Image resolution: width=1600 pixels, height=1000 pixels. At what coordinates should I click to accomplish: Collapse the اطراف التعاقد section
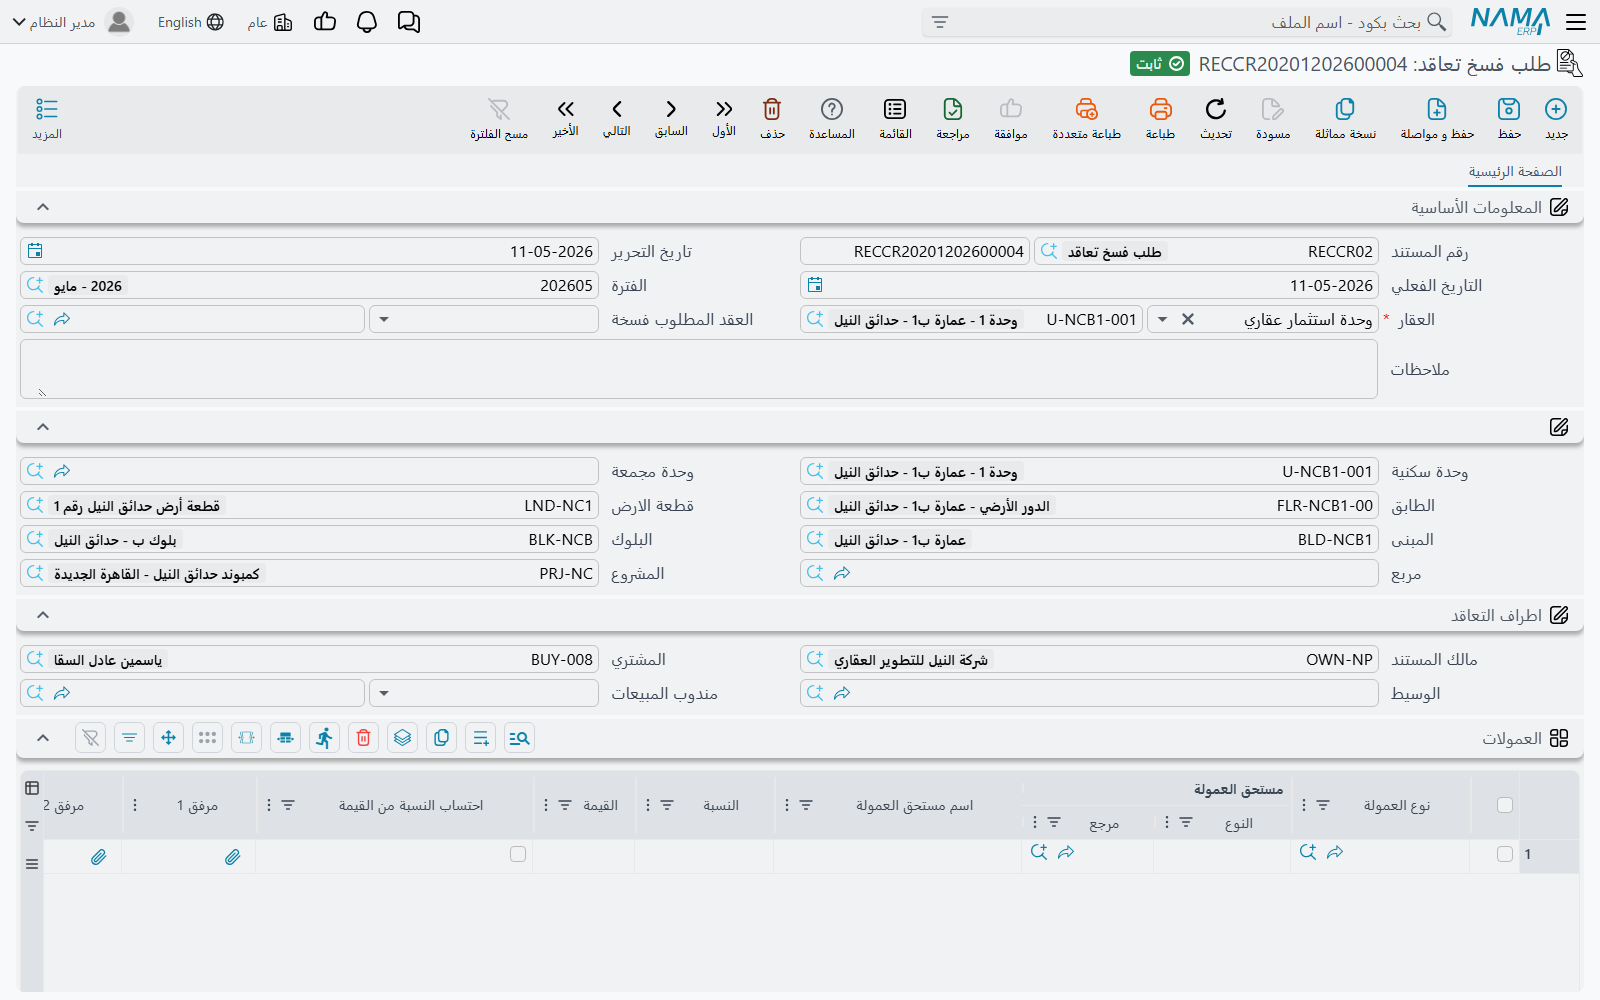click(x=43, y=615)
